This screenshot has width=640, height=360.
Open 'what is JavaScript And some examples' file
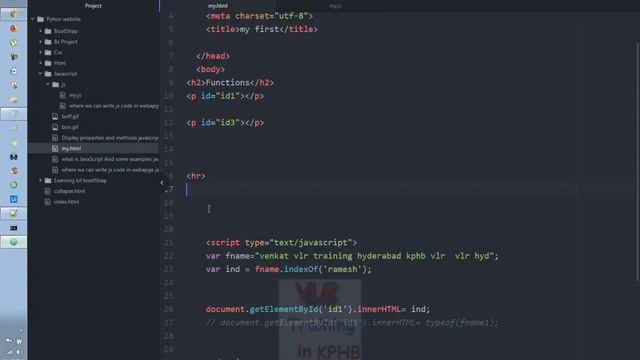click(x=110, y=159)
